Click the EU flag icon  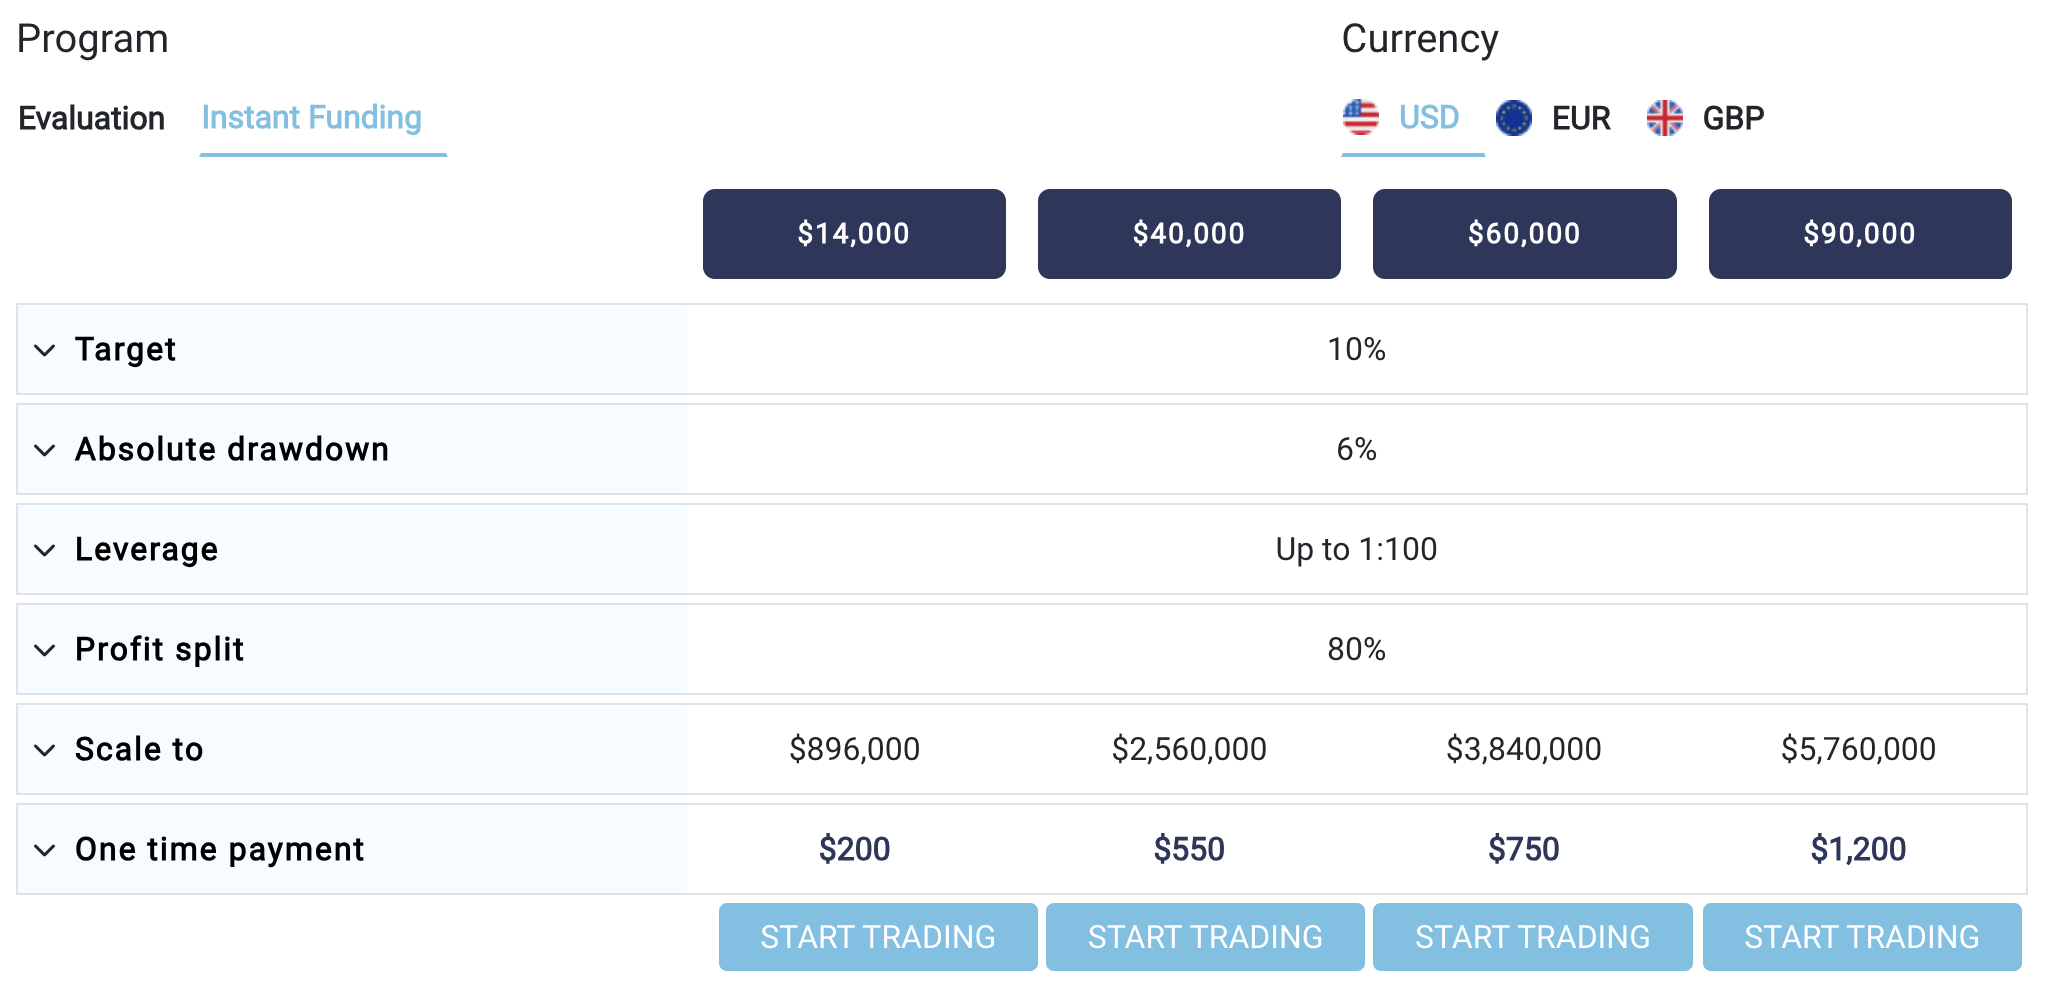coord(1514,117)
